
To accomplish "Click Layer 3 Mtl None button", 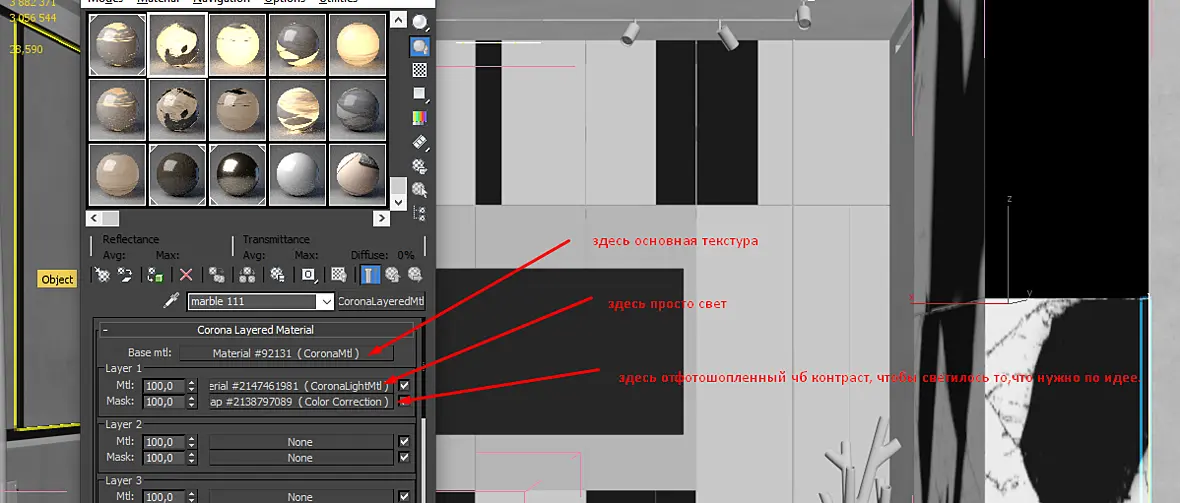I will 301,497.
